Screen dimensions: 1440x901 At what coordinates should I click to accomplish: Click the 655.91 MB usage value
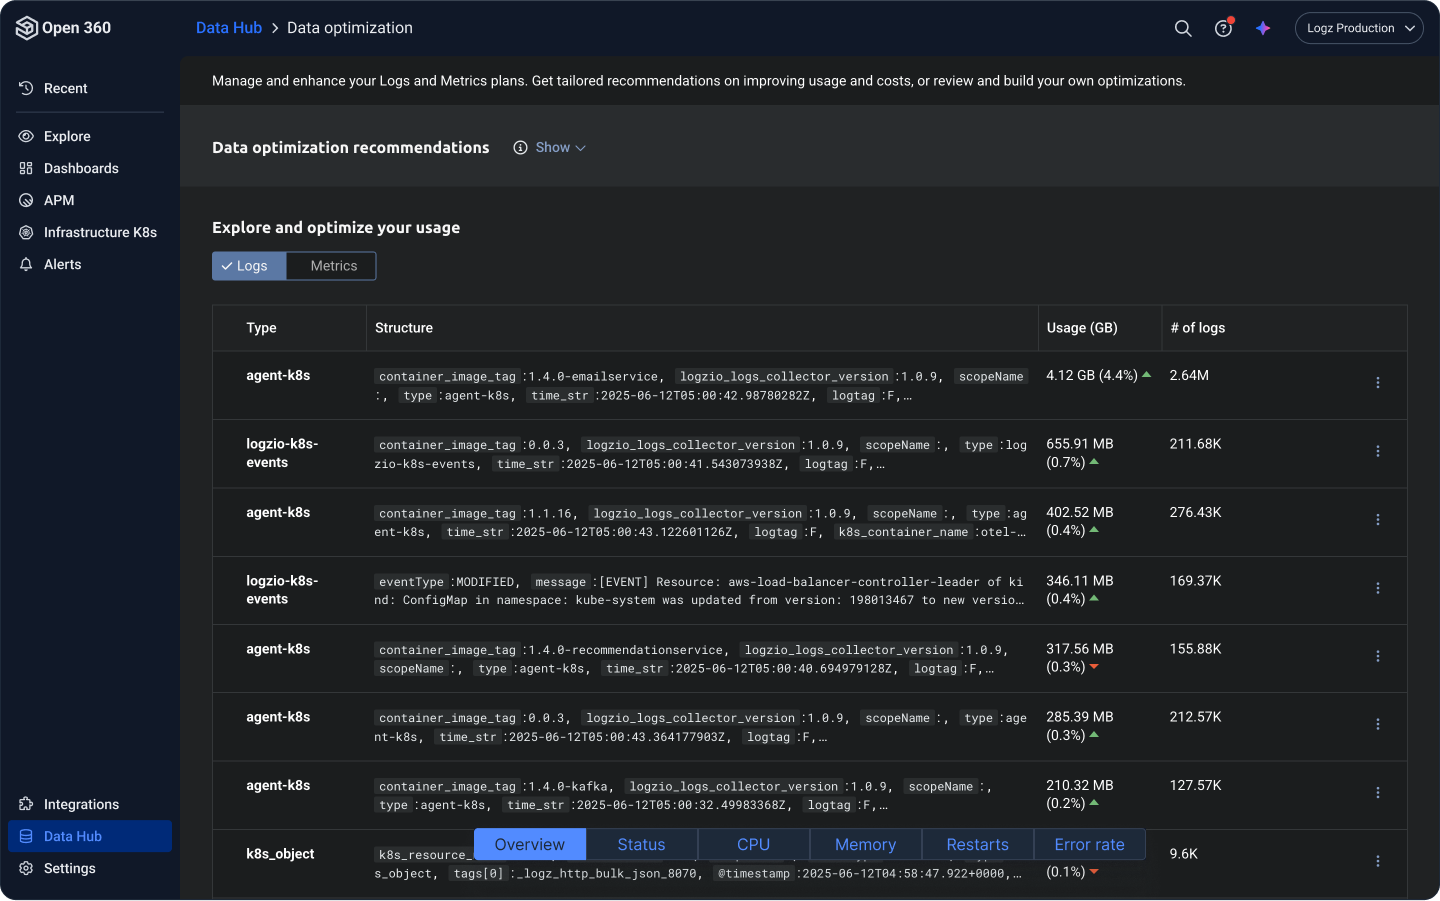[x=1080, y=444]
